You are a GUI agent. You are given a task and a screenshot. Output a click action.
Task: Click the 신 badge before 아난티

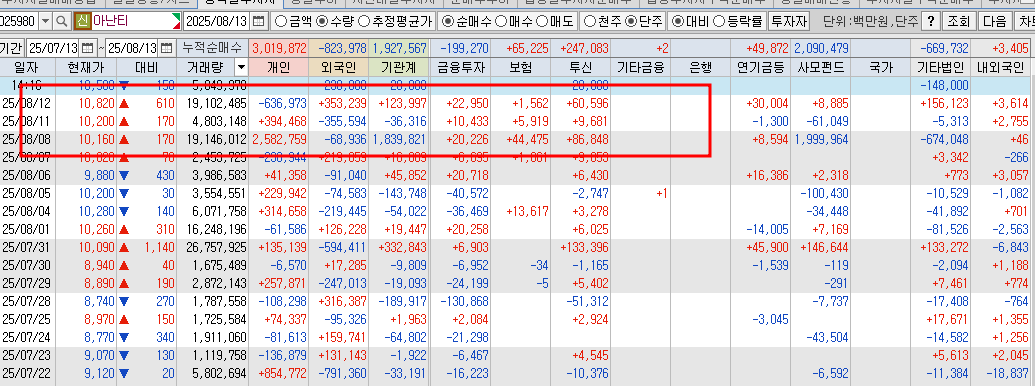(82, 21)
